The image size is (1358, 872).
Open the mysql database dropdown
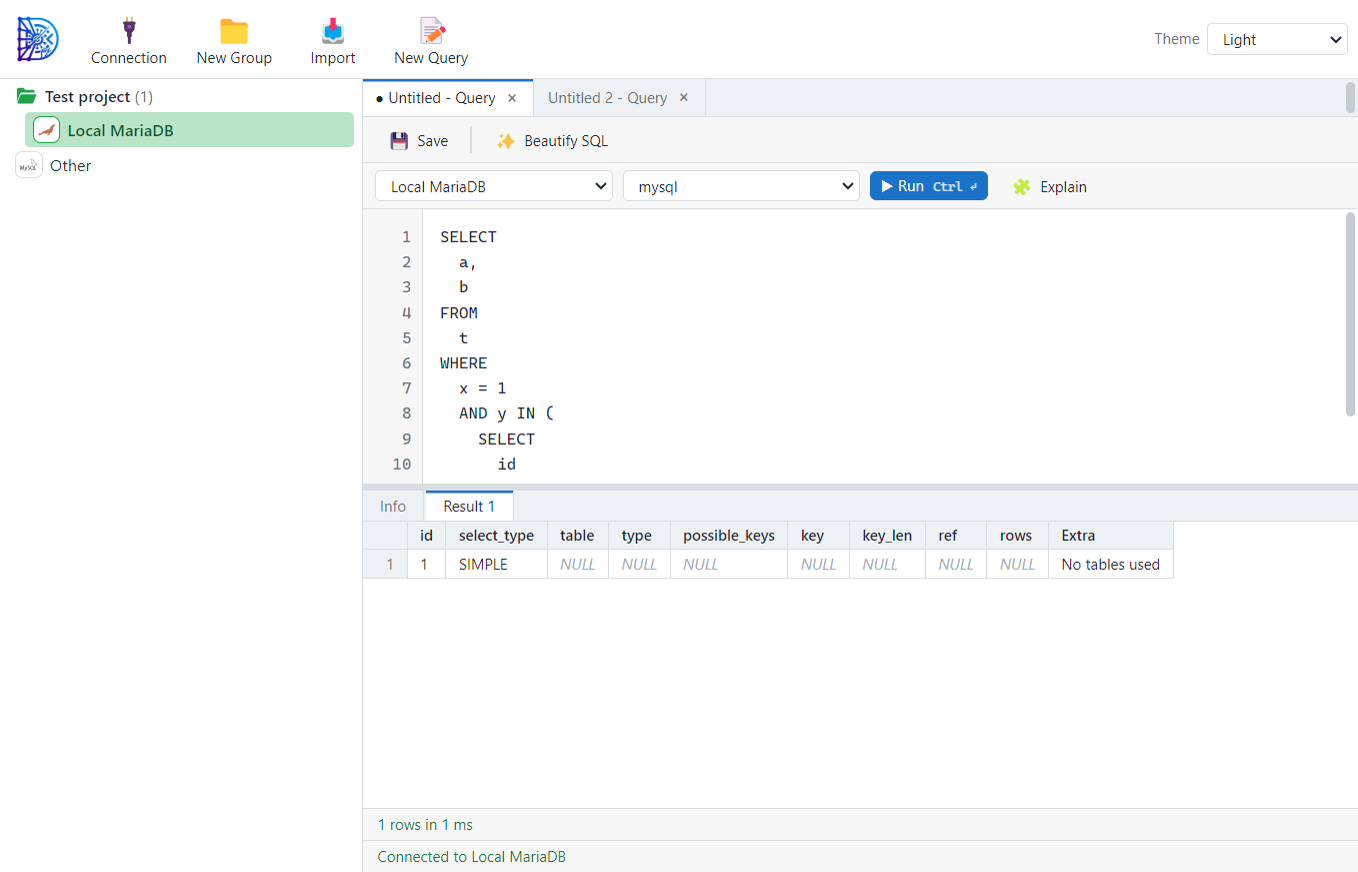(x=741, y=186)
